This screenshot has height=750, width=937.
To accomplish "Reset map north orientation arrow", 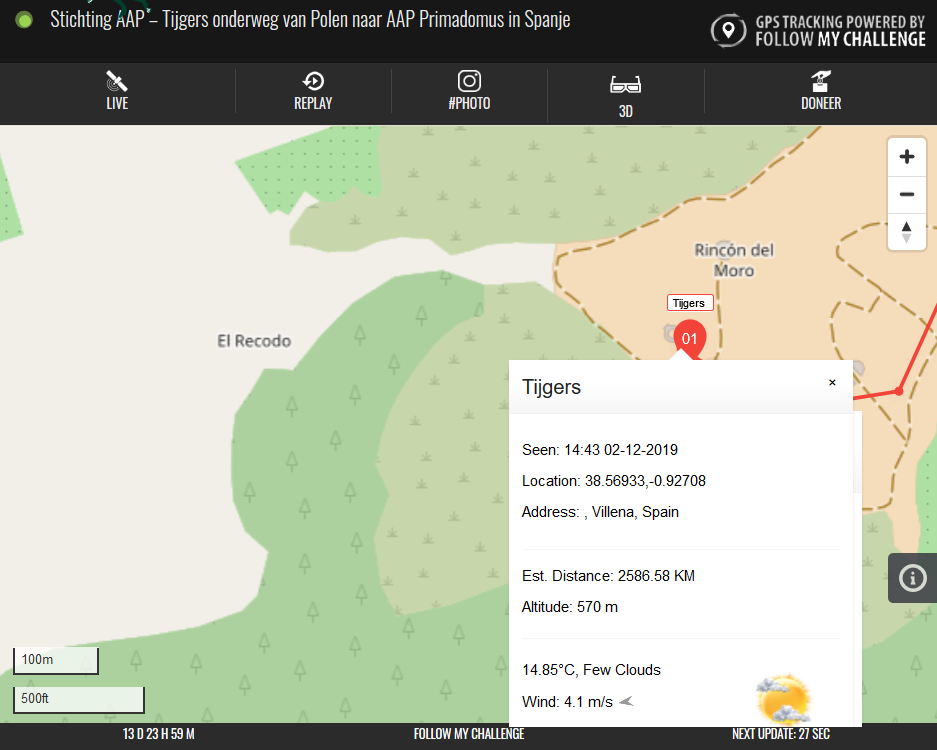I will 907,231.
